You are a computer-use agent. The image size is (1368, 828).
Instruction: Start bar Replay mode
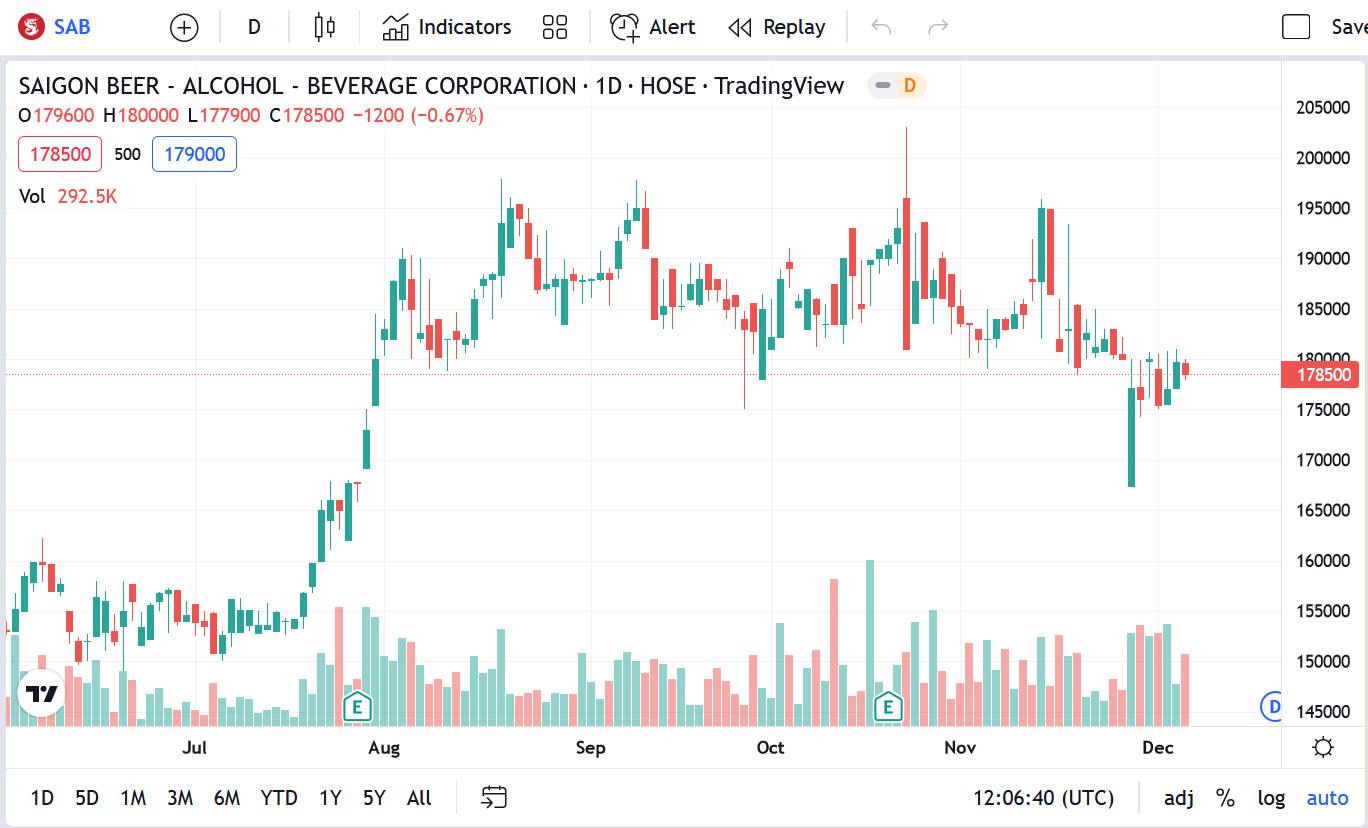click(x=777, y=27)
